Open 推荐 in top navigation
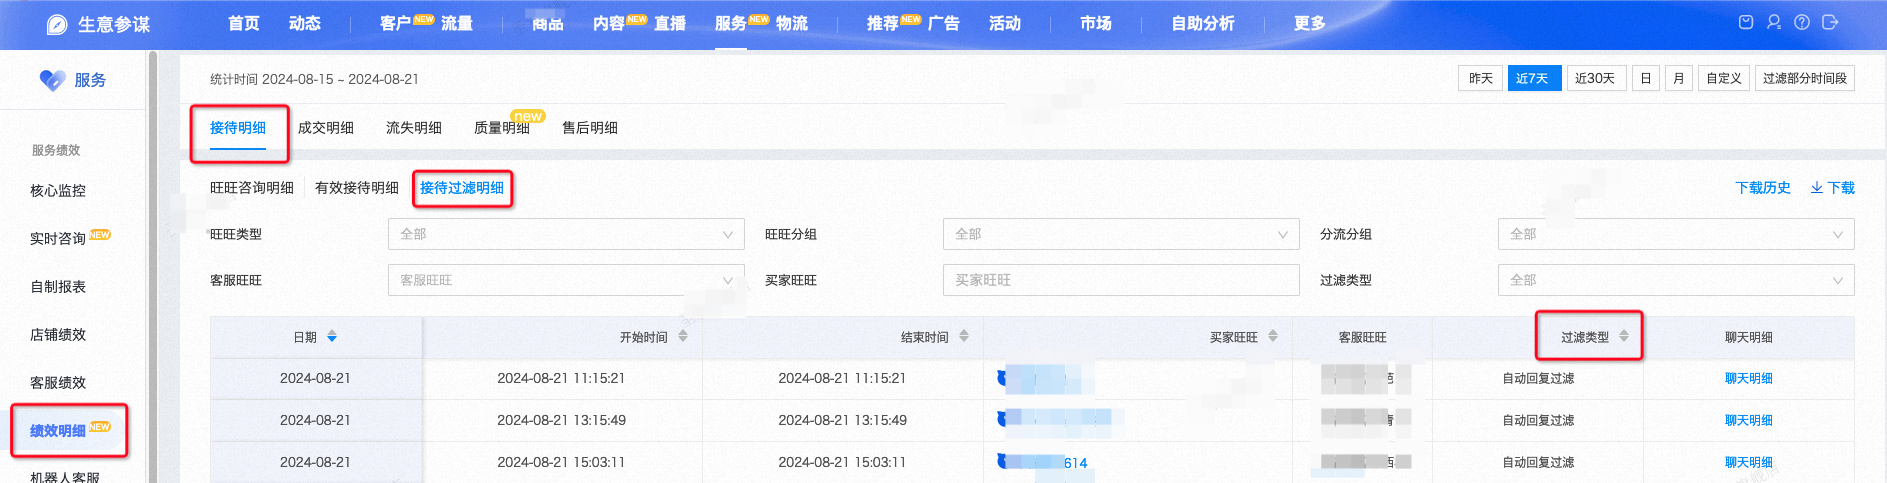1887x483 pixels. click(x=883, y=23)
